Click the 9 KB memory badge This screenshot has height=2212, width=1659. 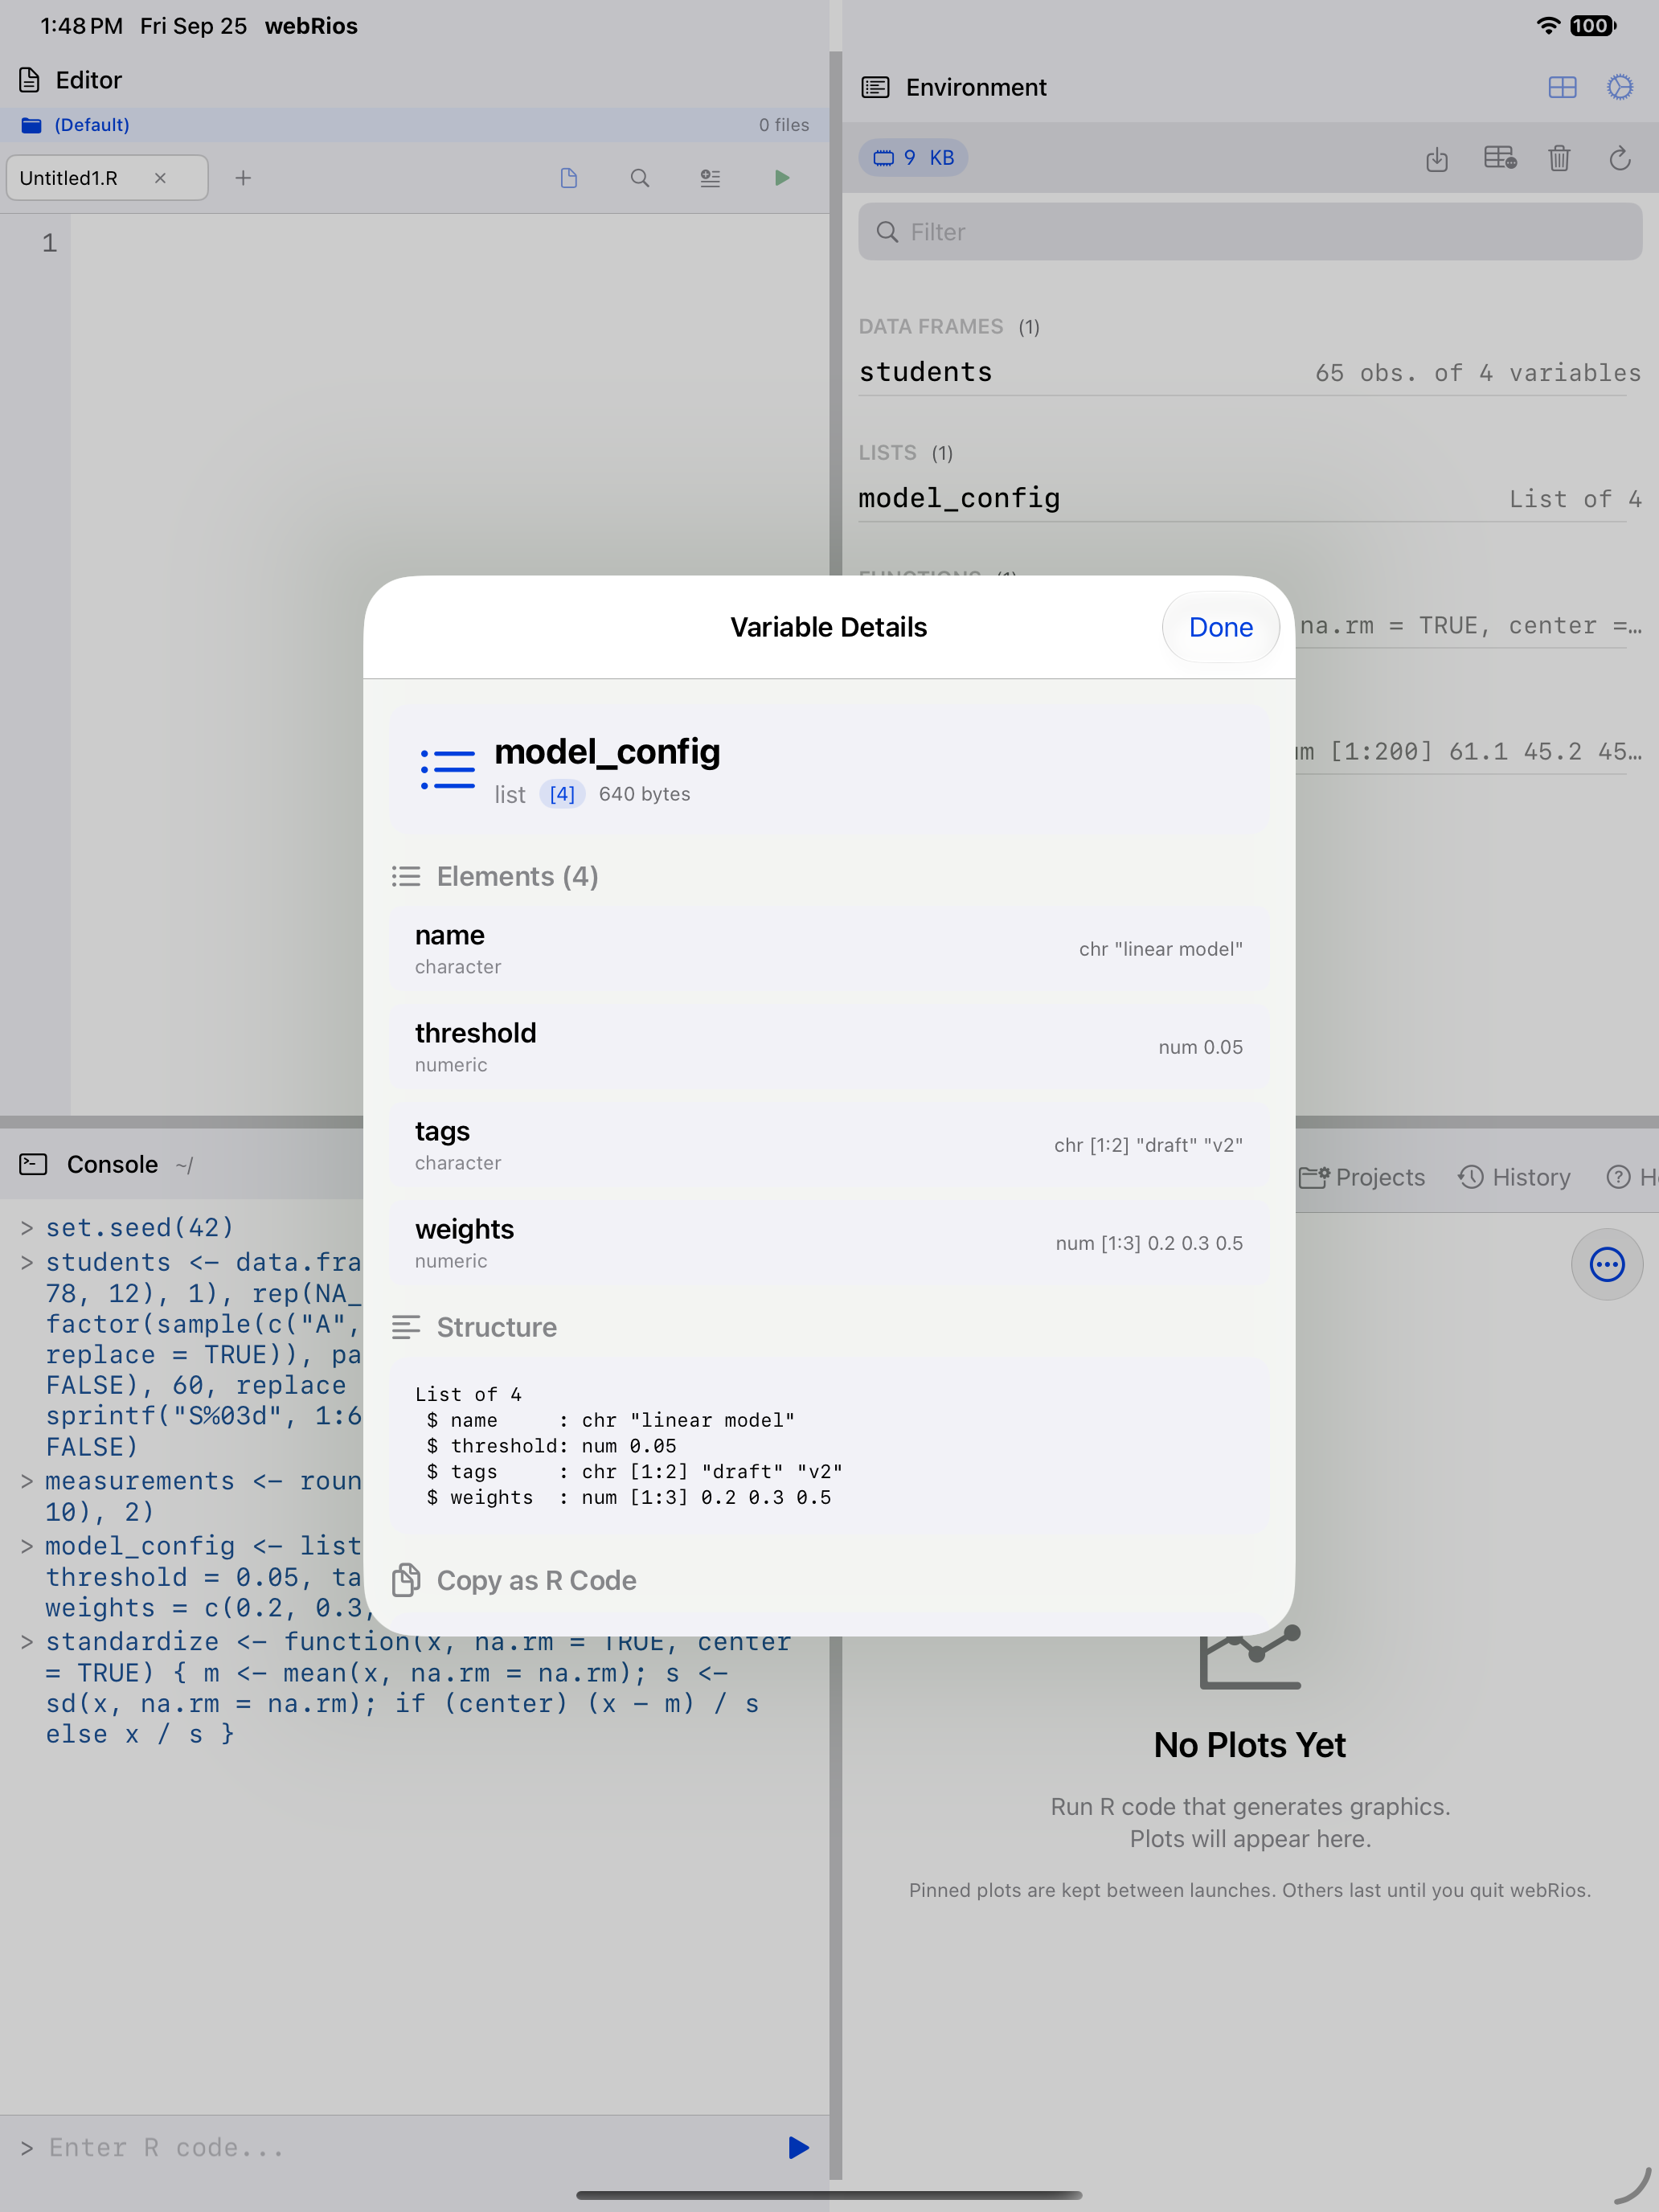click(x=913, y=158)
